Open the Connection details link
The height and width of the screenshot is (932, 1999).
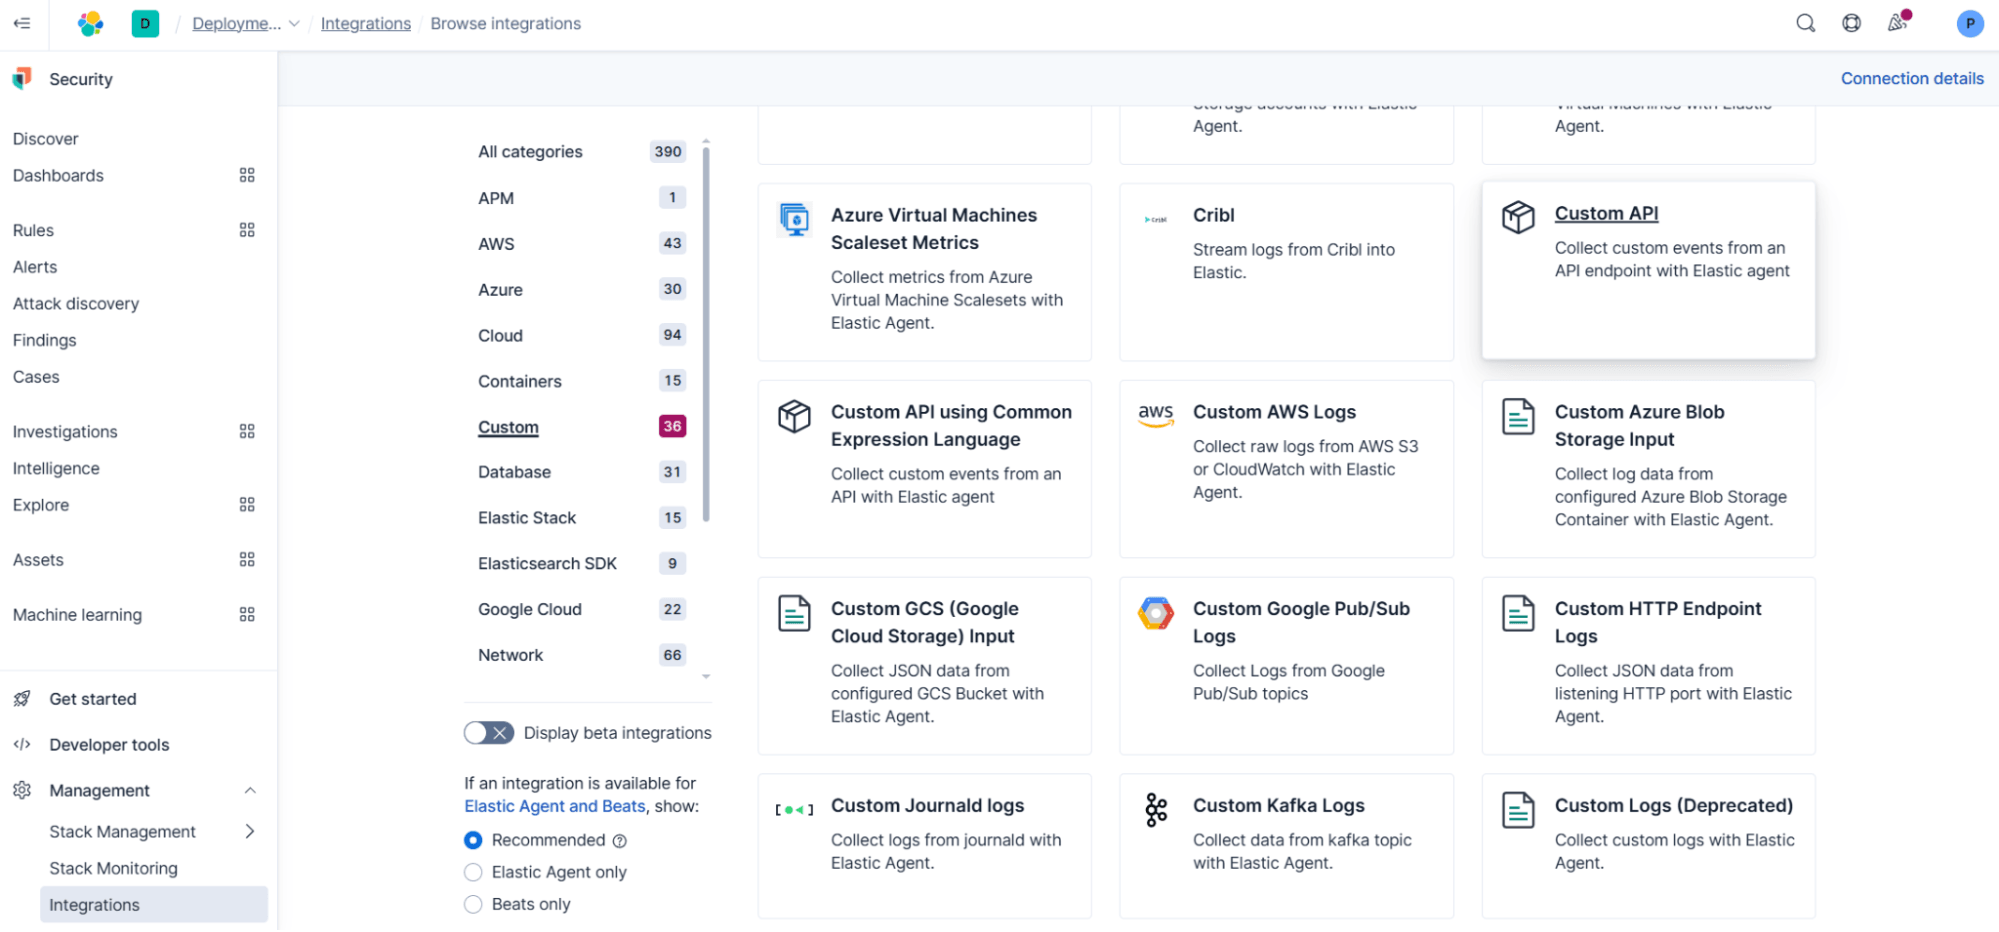point(1911,78)
